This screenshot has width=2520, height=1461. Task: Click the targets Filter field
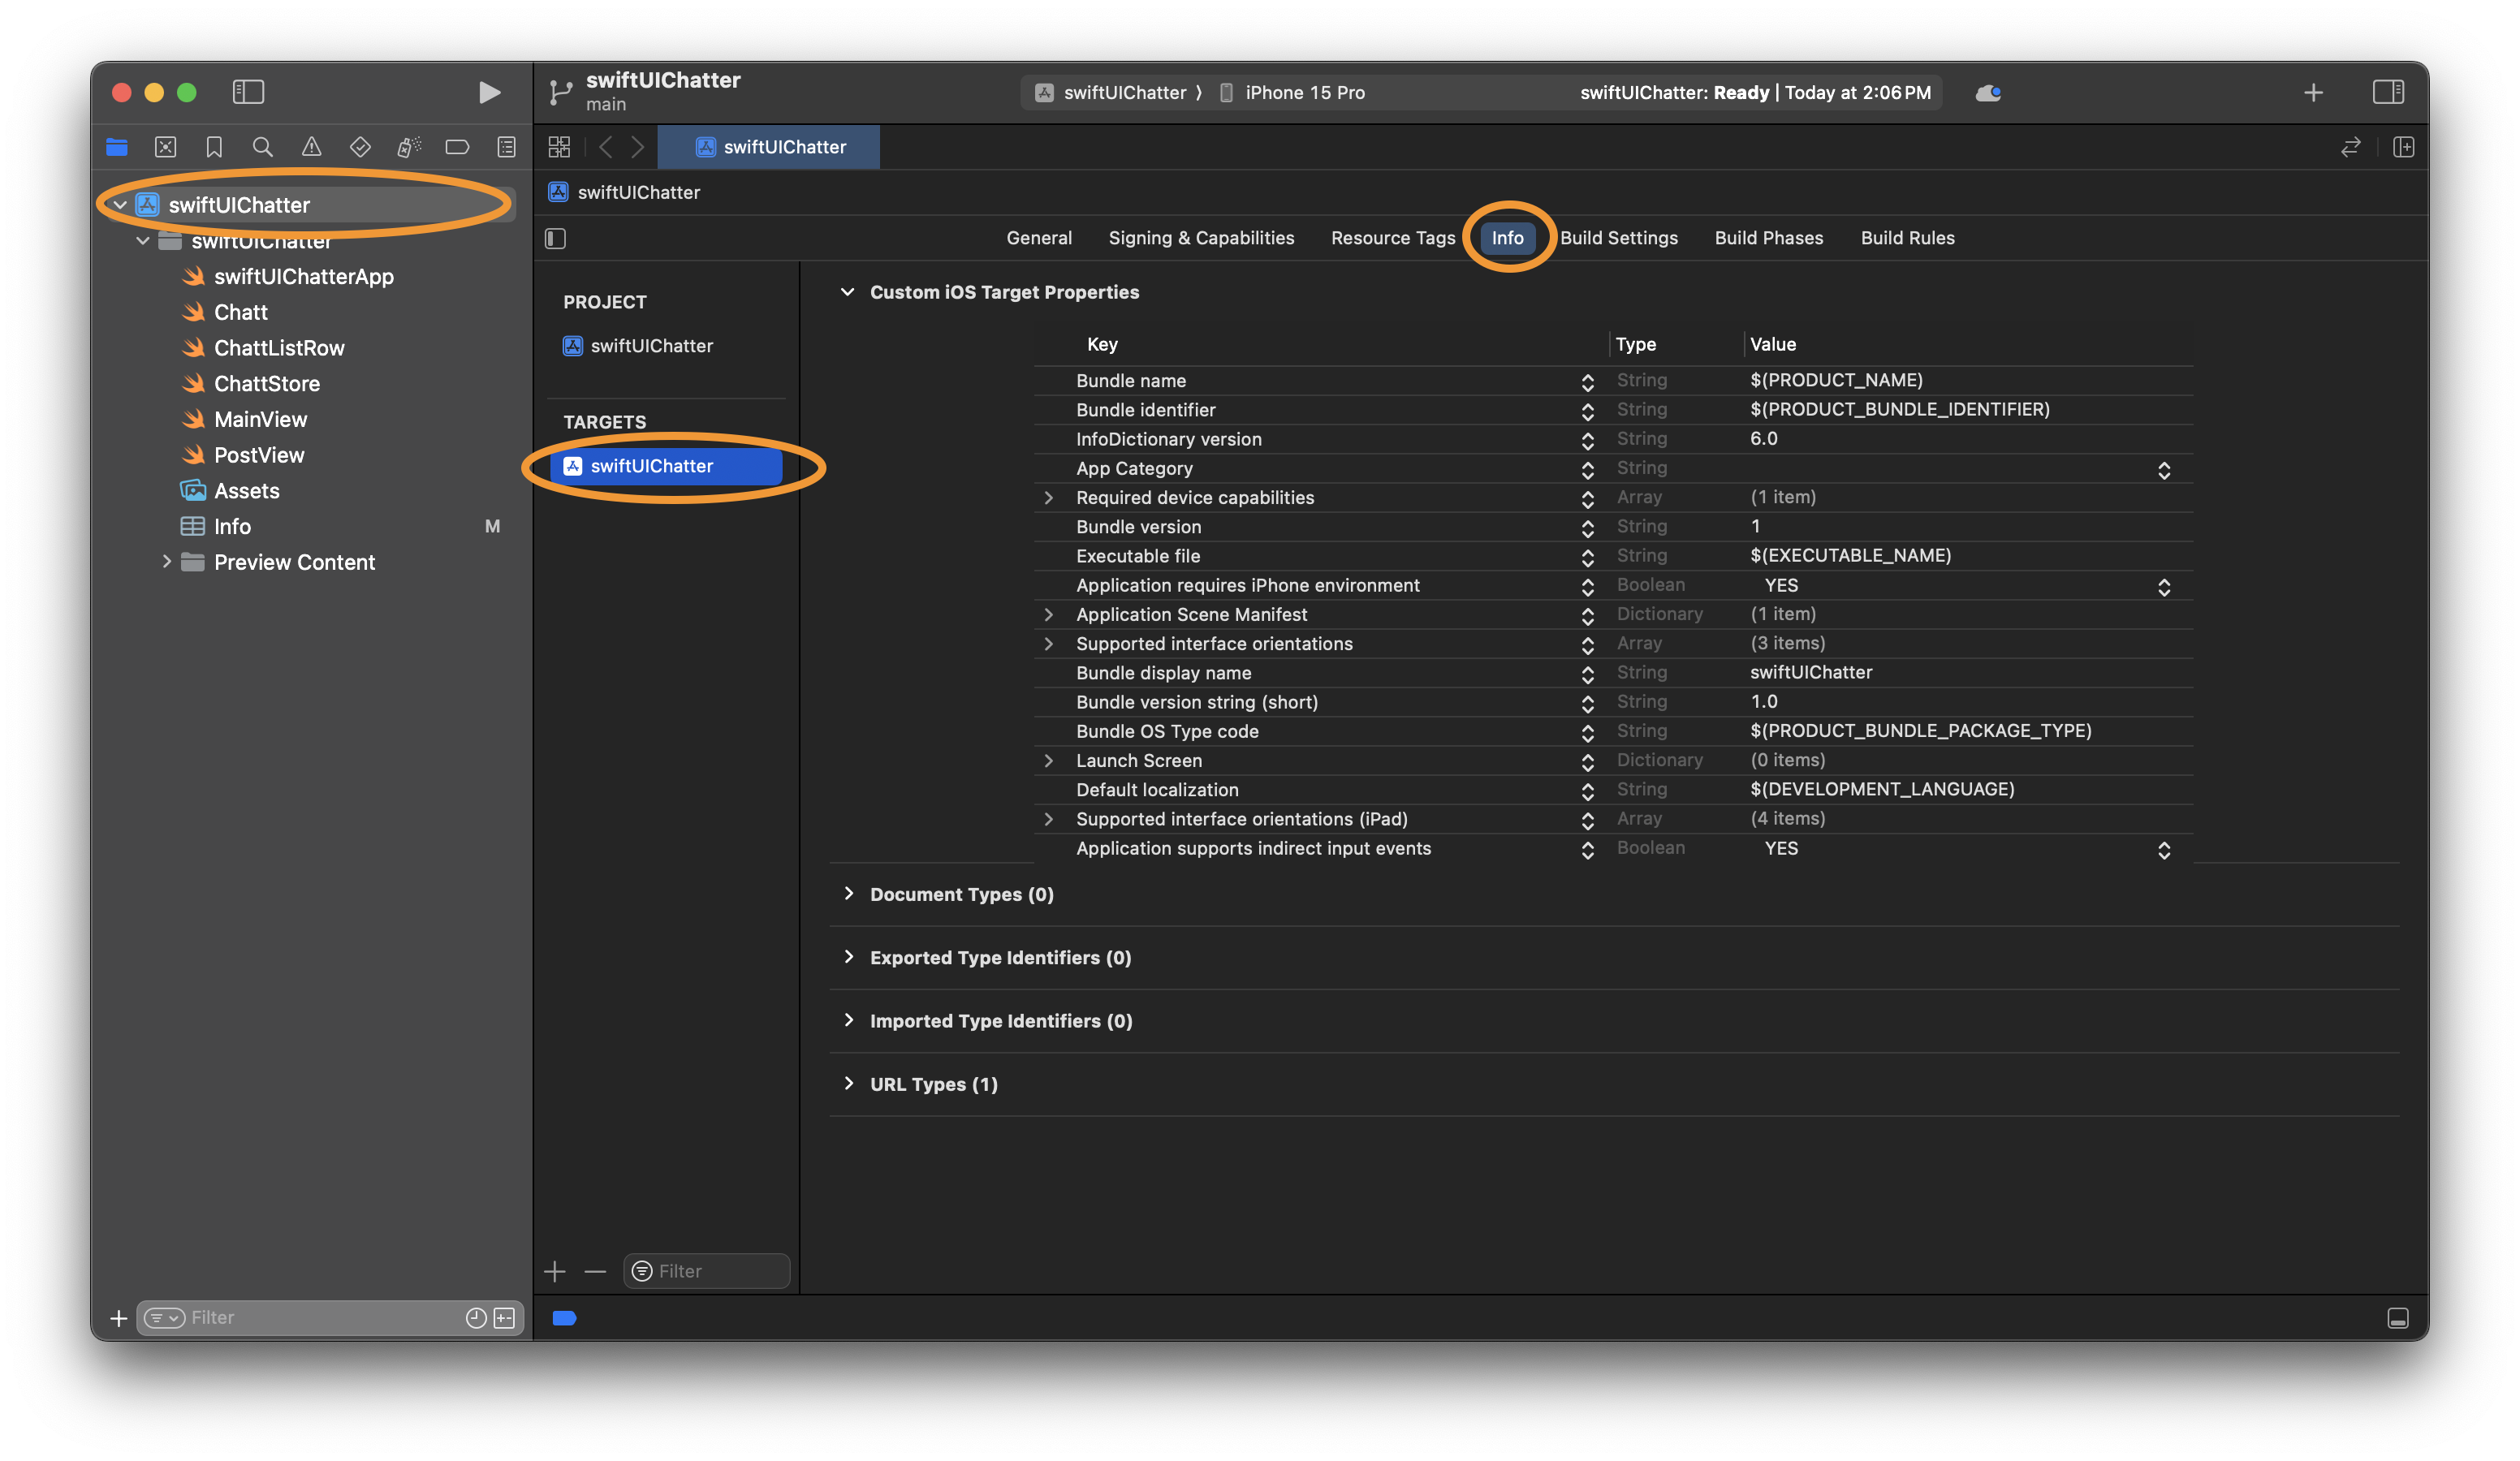(716, 1271)
